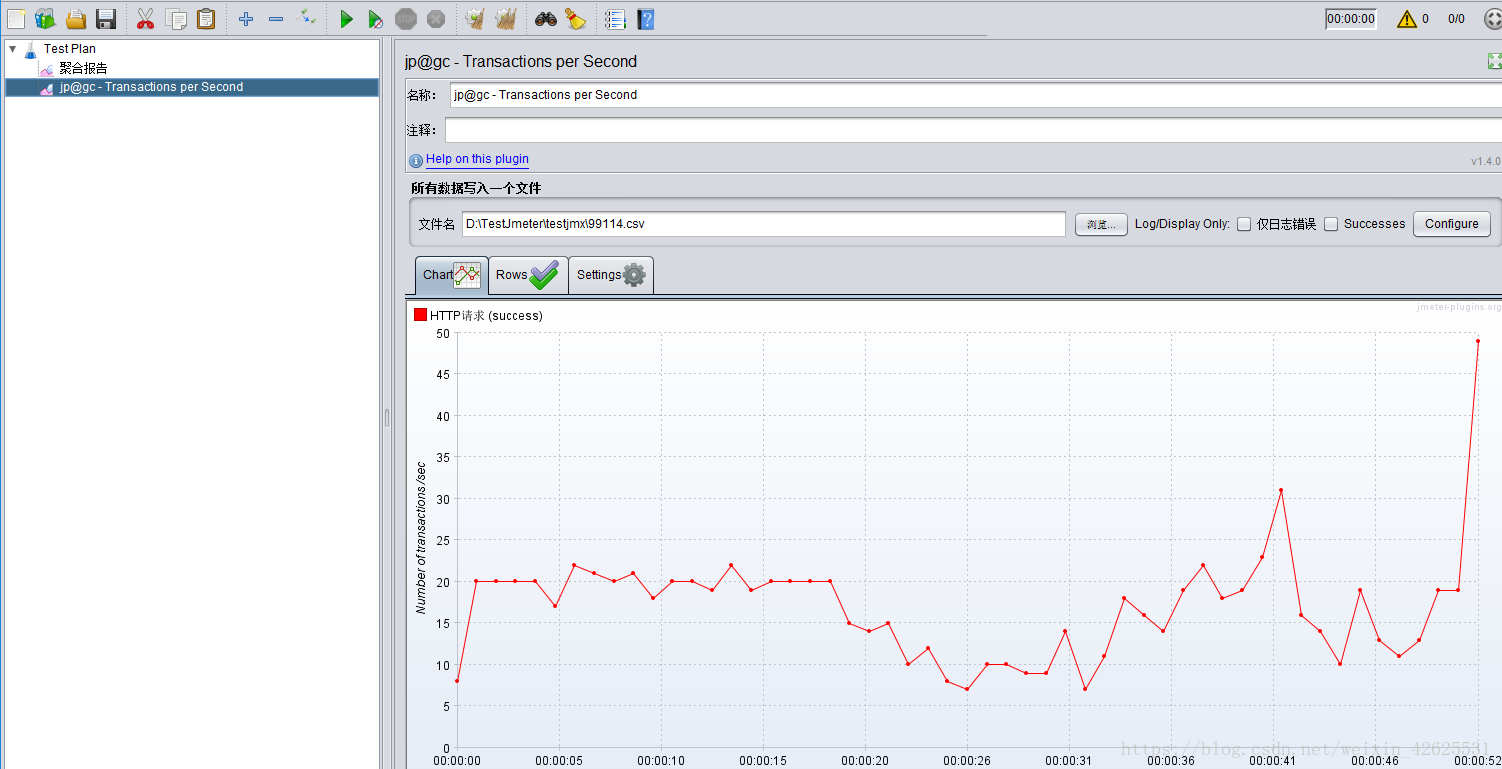Switch to the Chart tab
This screenshot has width=1502, height=769.
pyautogui.click(x=451, y=275)
